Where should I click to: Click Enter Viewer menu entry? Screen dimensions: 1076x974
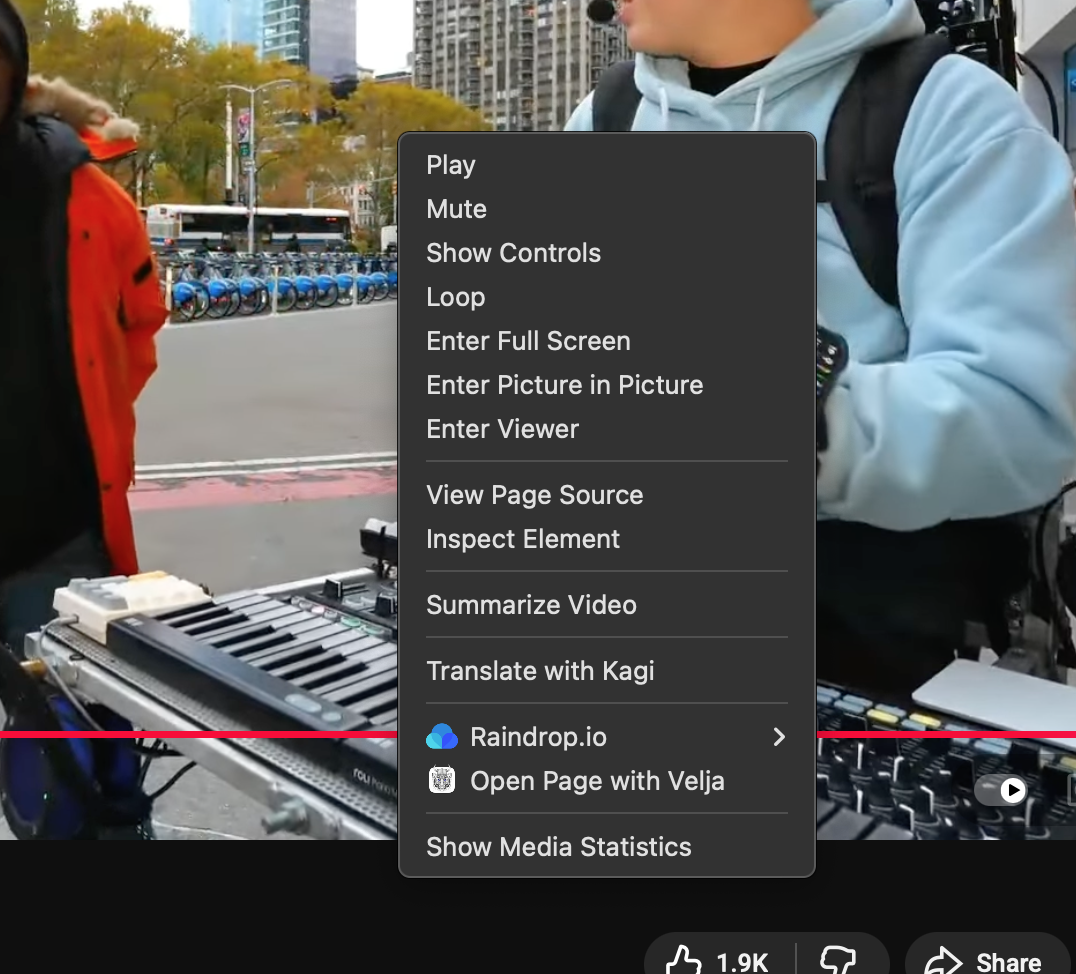tap(502, 429)
